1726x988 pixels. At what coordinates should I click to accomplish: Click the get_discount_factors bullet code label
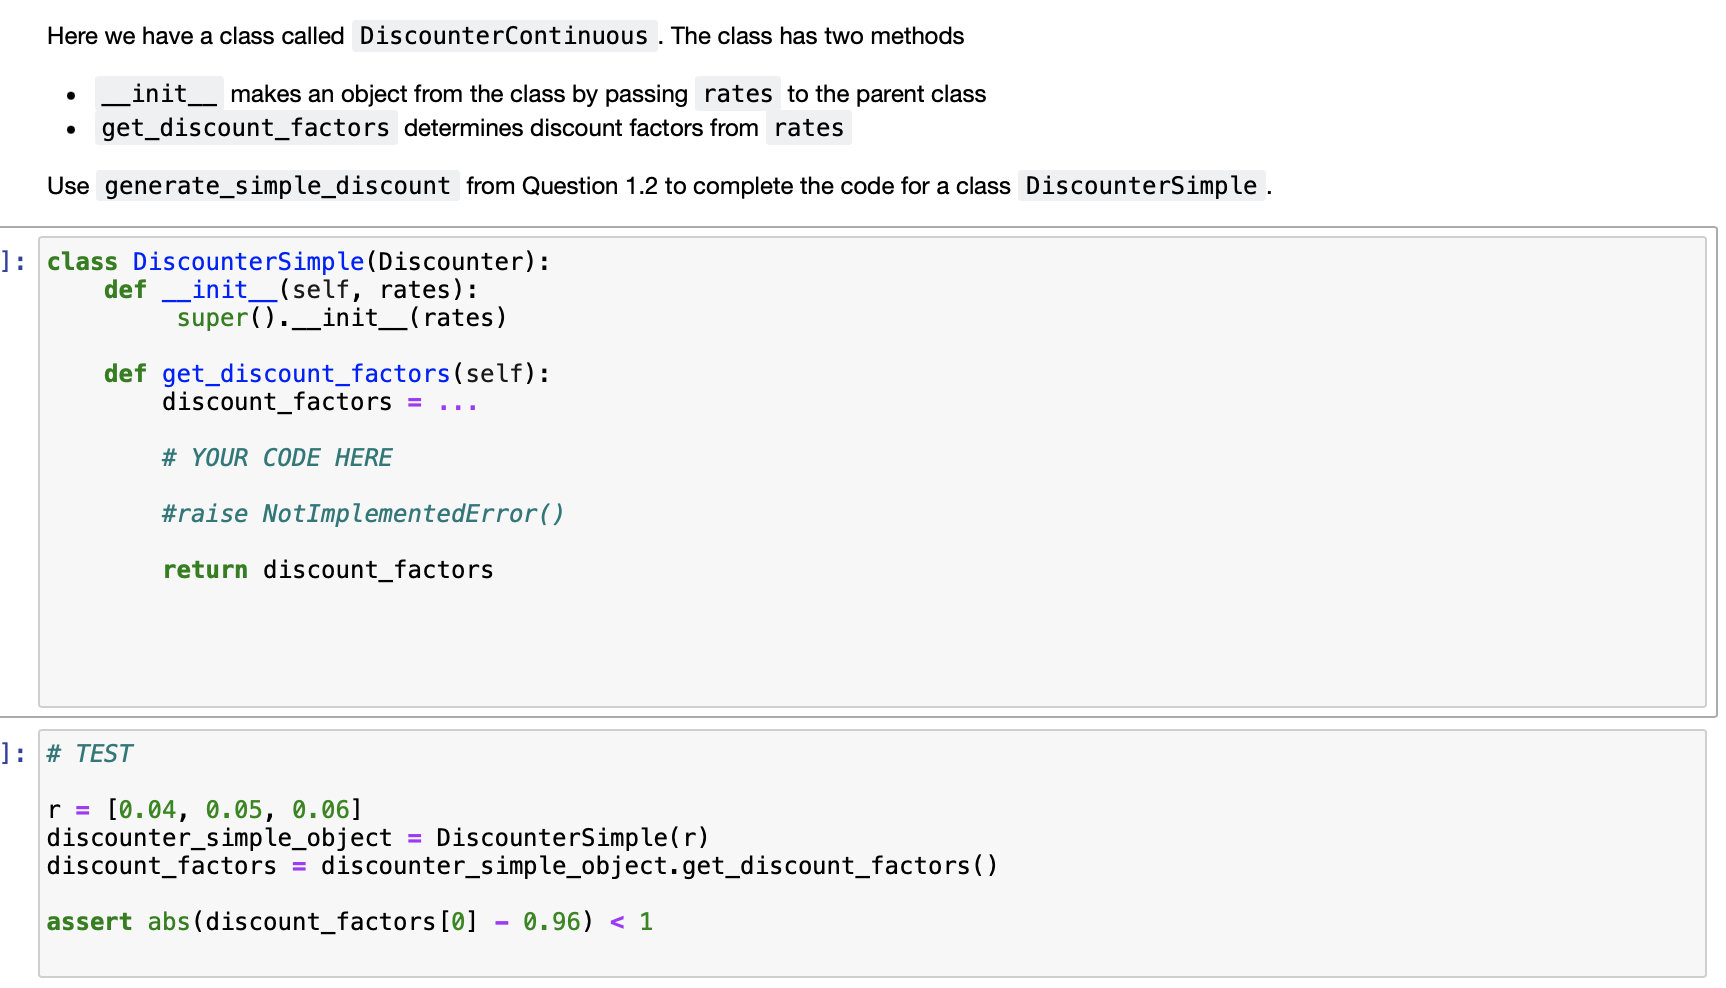246,128
